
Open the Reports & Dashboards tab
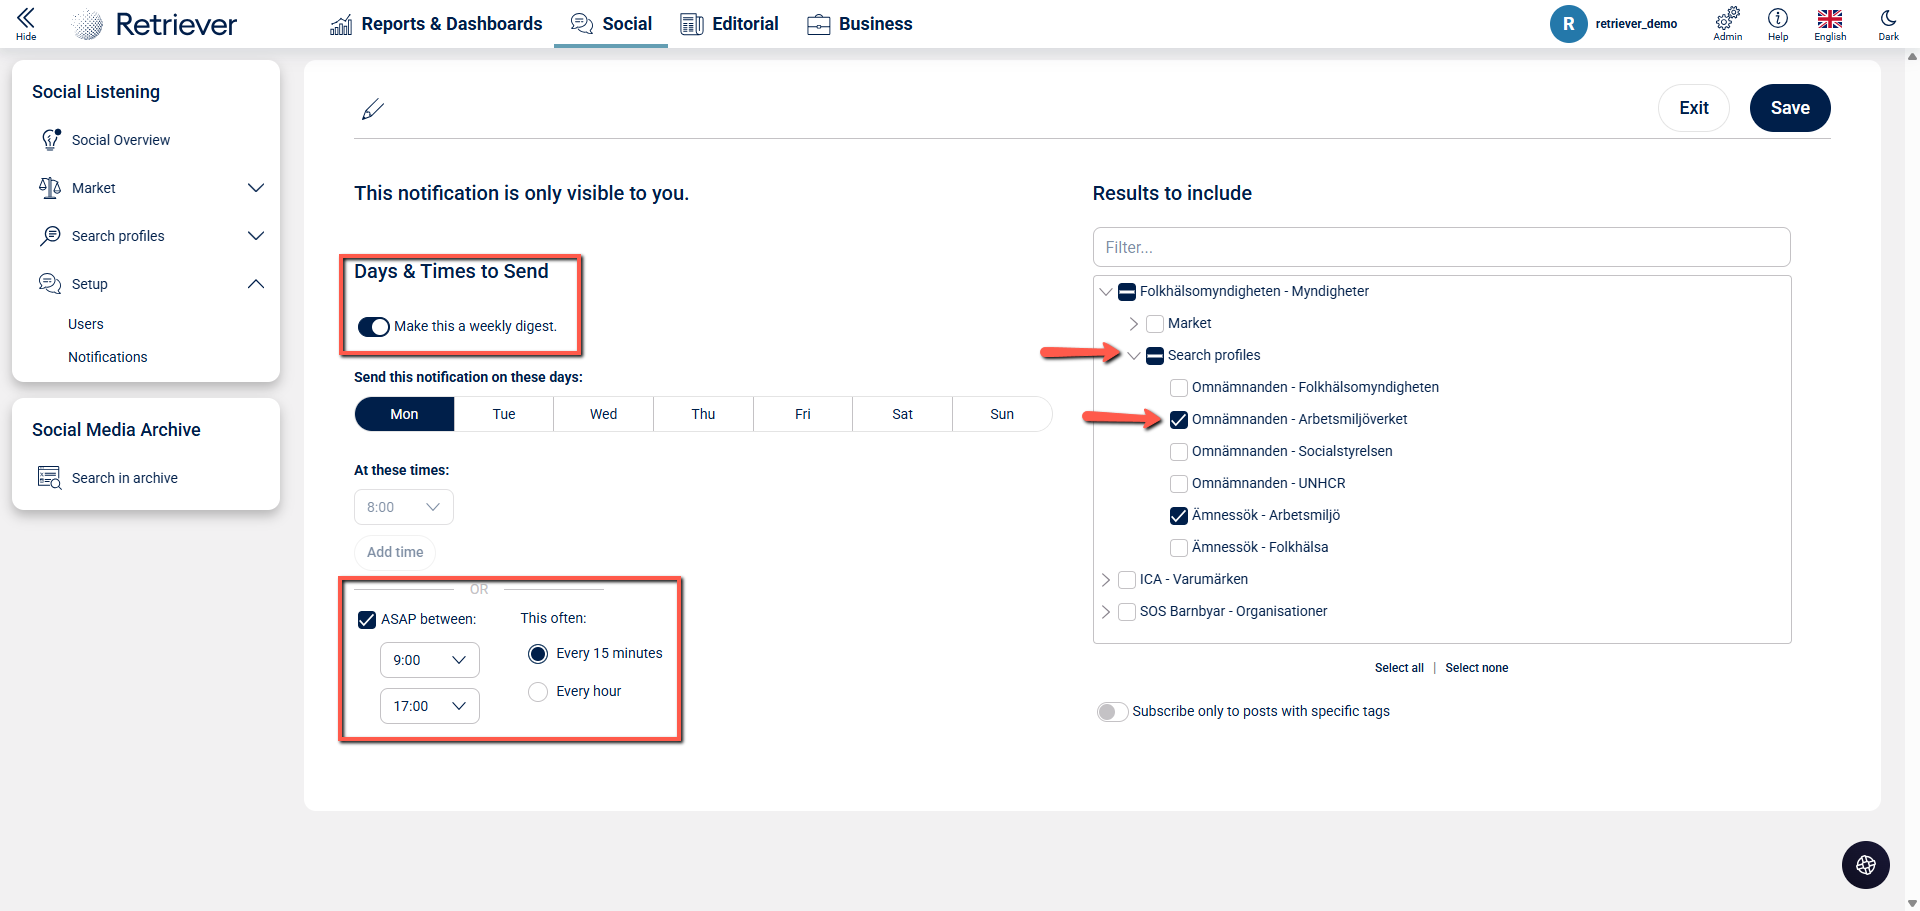[x=436, y=24]
